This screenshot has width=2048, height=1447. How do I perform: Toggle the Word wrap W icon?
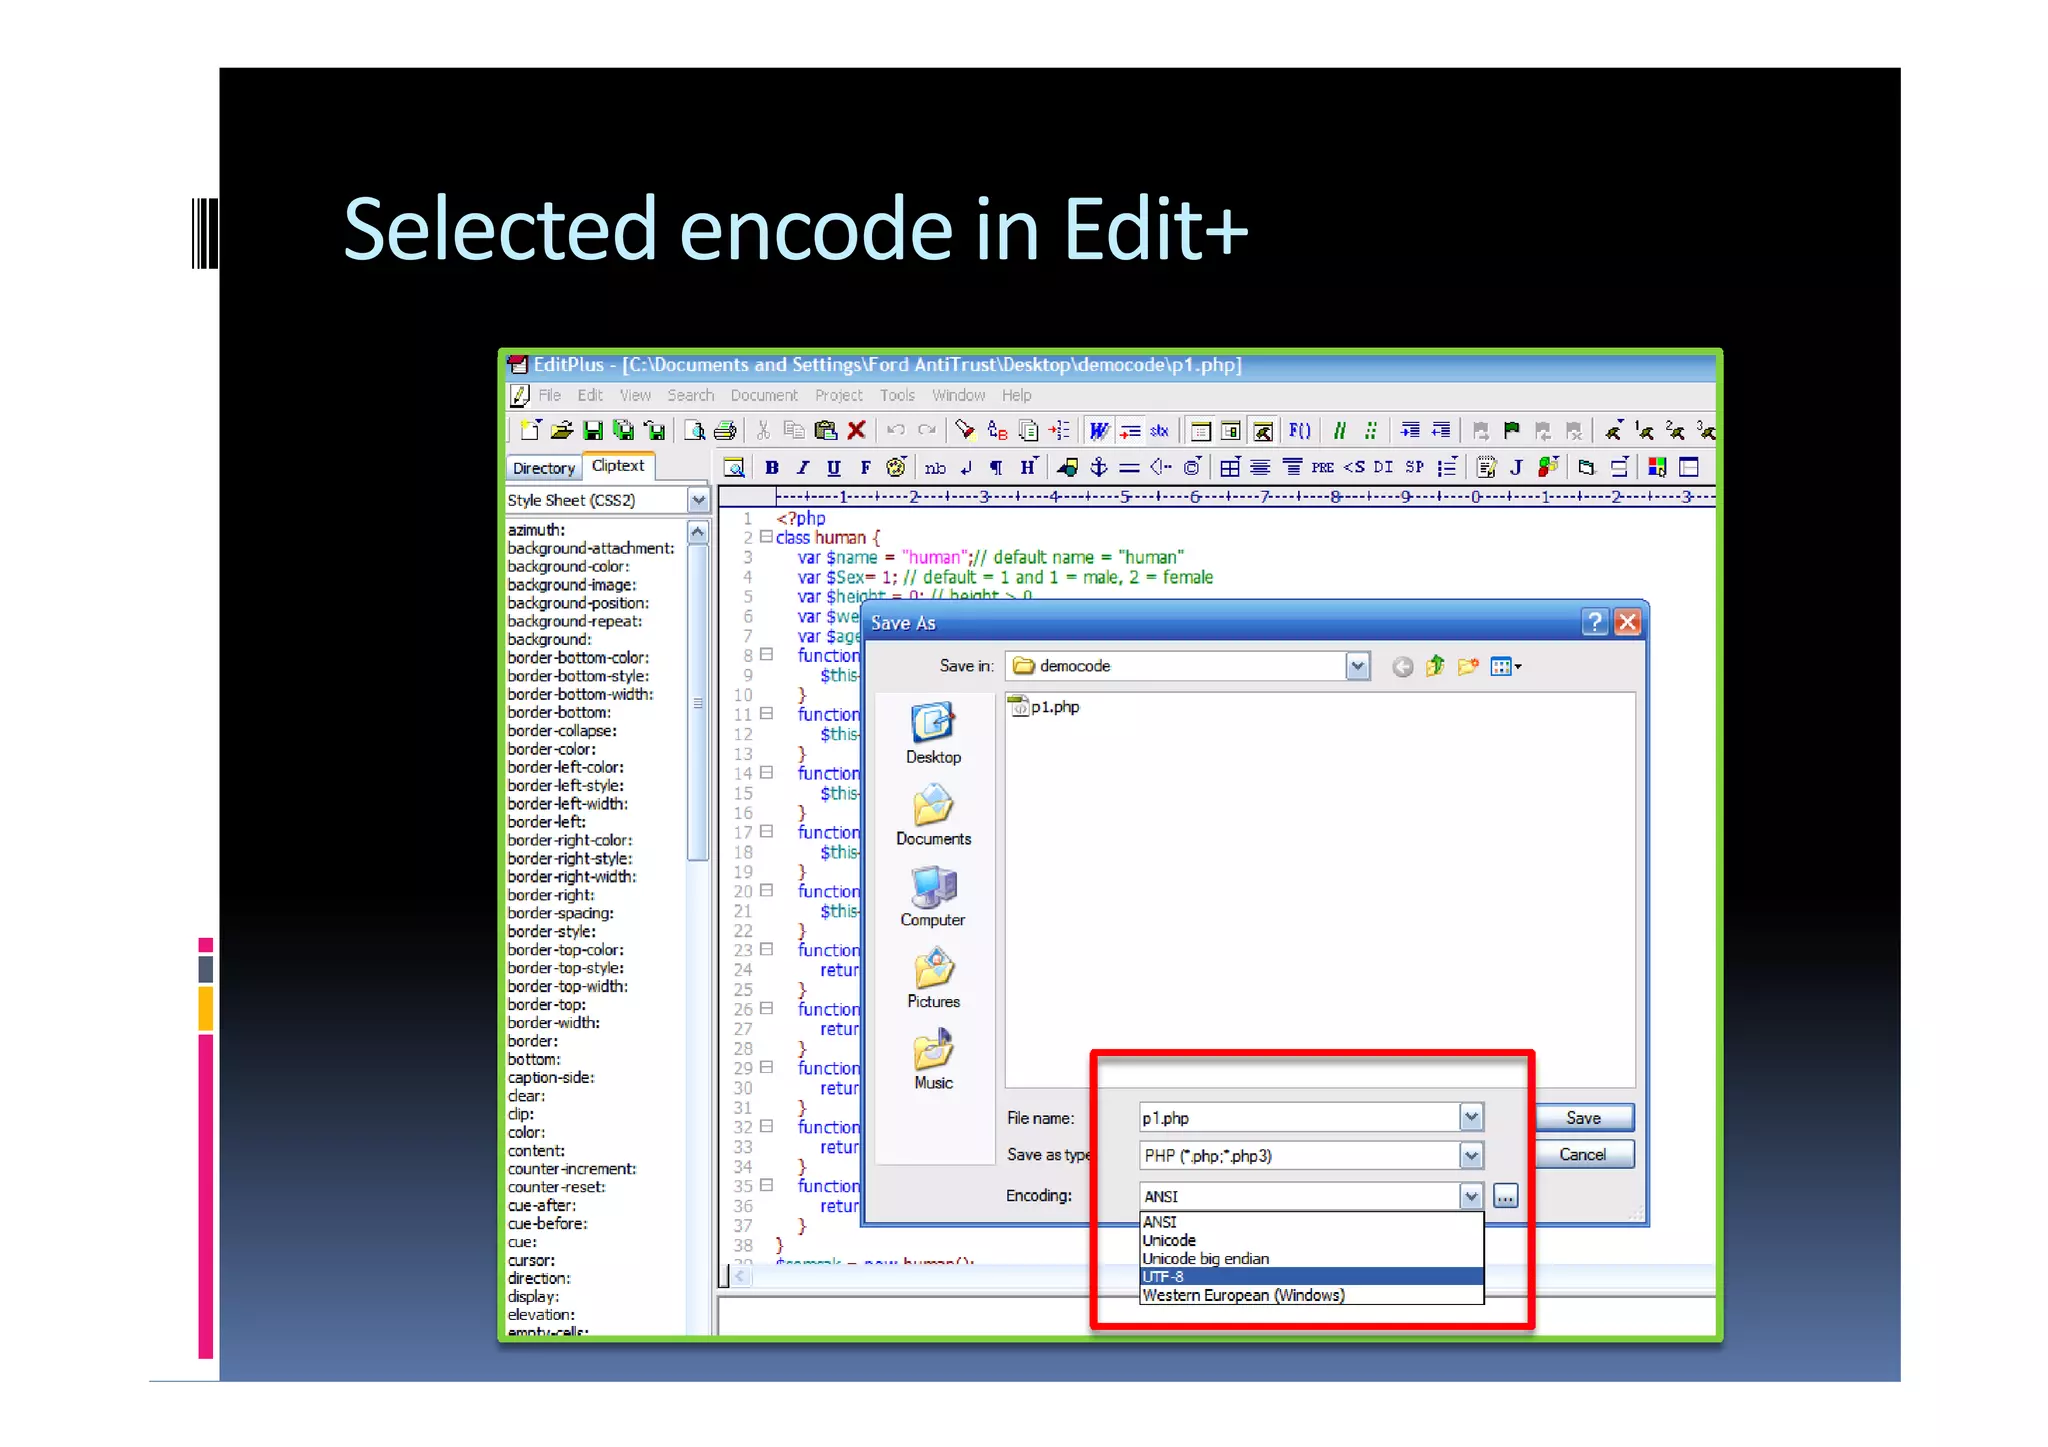coord(1099,431)
